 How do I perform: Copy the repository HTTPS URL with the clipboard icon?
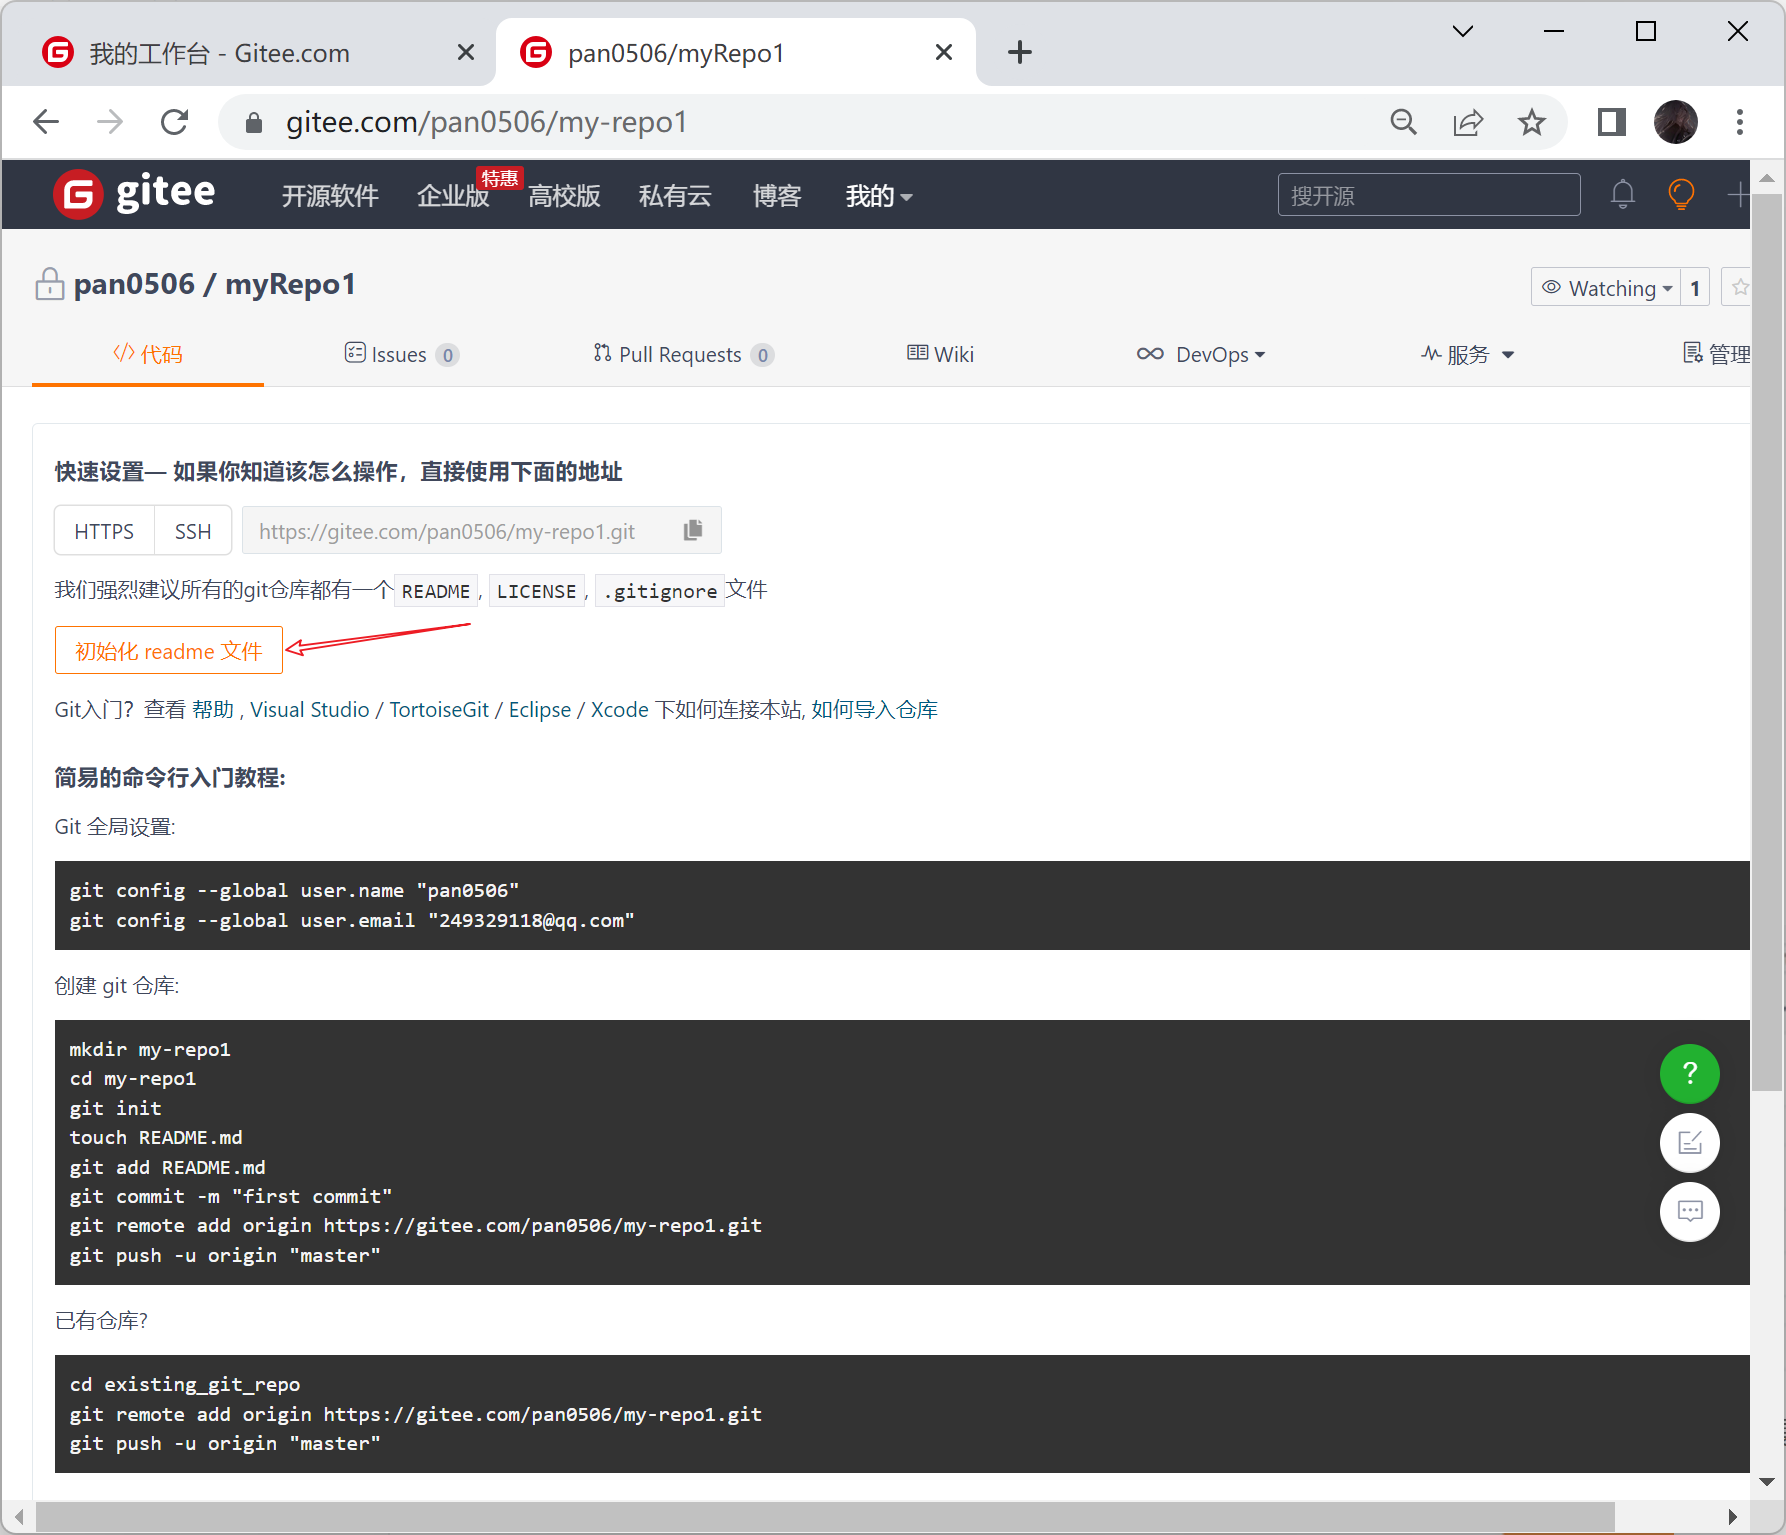pyautogui.click(x=693, y=530)
